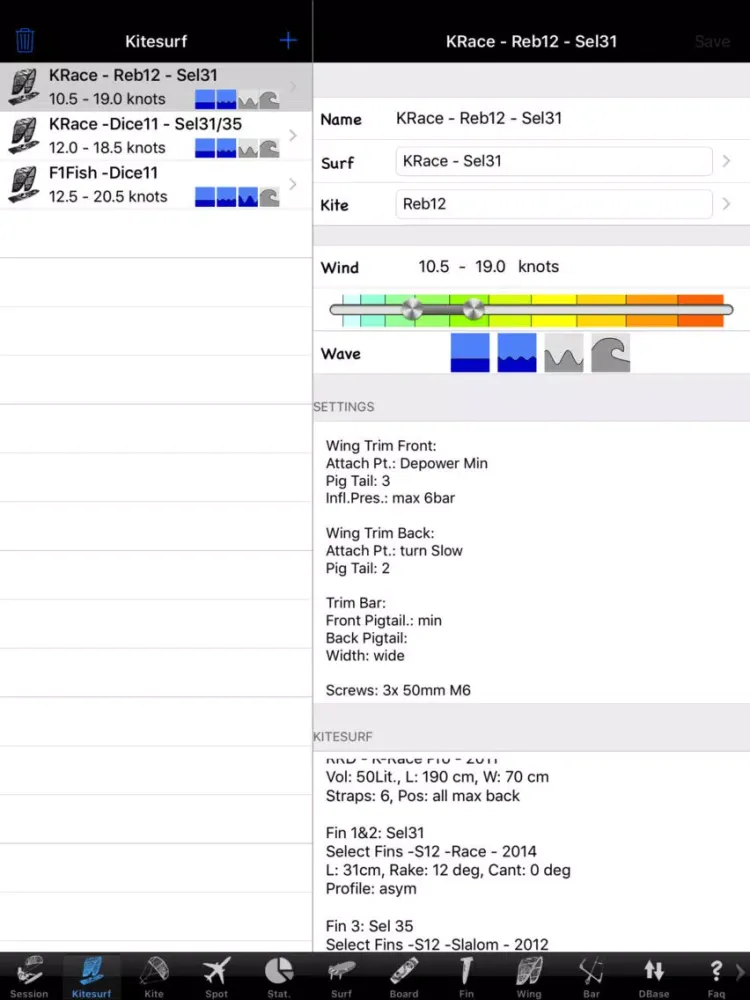Screen dimensions: 750x1000
Task: Edit the Kite field Reb12
Action: click(x=554, y=204)
